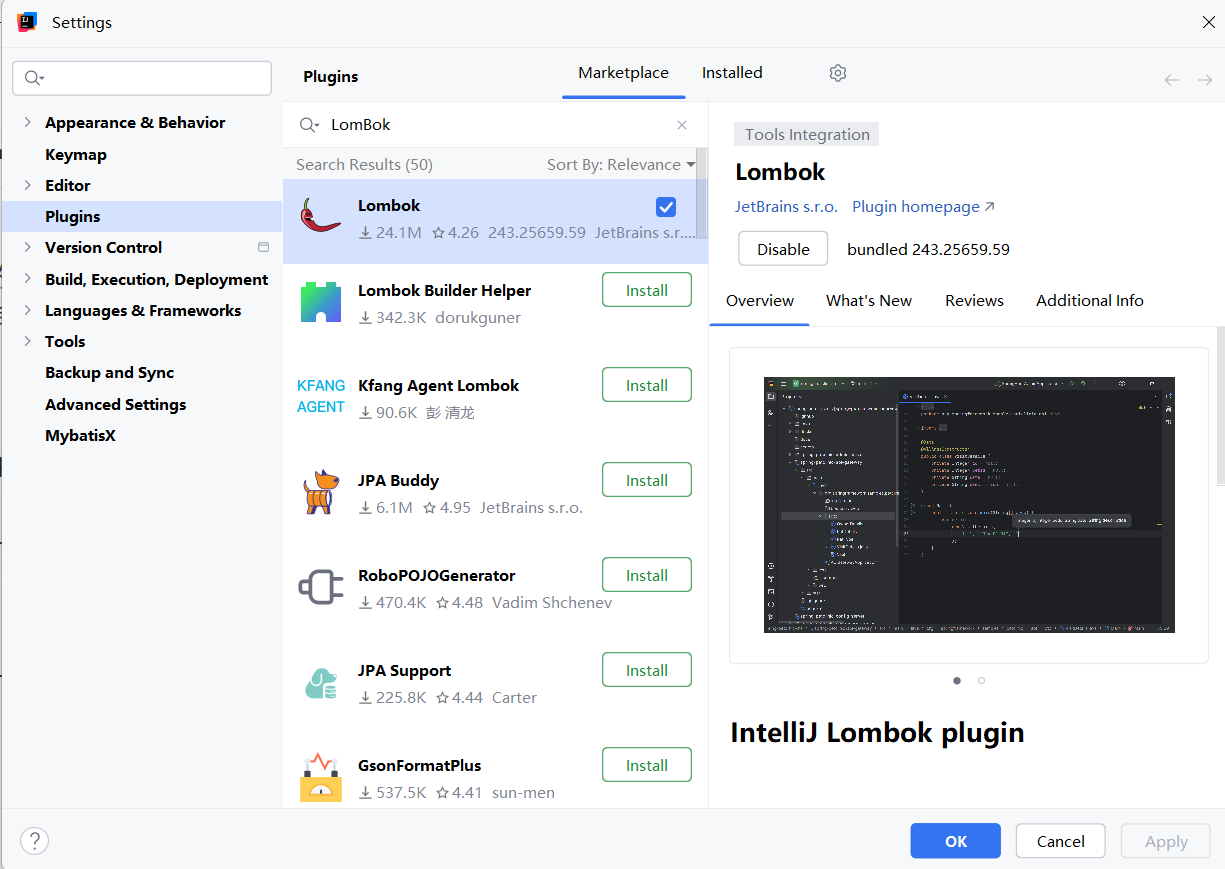The image size is (1225, 869).
Task: Click the Kfang Agent plugin logo
Action: pos(321,396)
